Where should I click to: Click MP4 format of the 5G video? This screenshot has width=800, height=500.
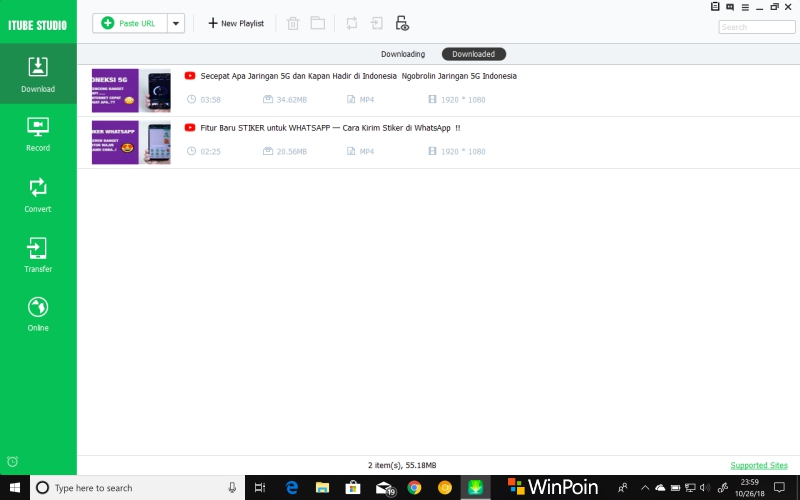tap(366, 99)
